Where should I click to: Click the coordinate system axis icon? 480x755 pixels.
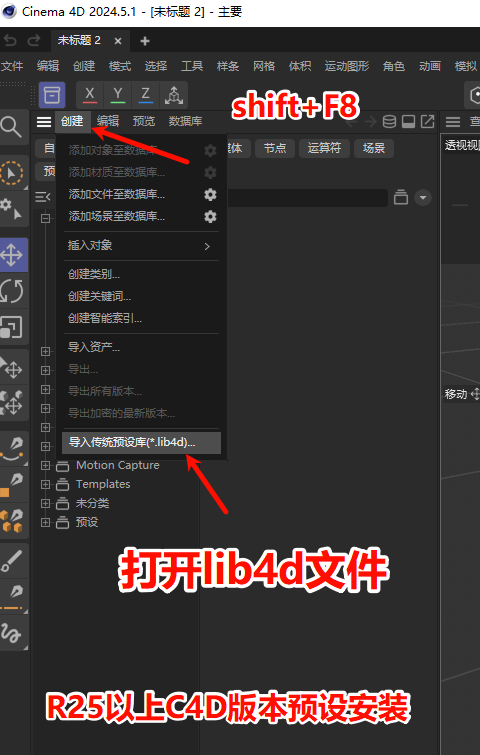(173, 95)
